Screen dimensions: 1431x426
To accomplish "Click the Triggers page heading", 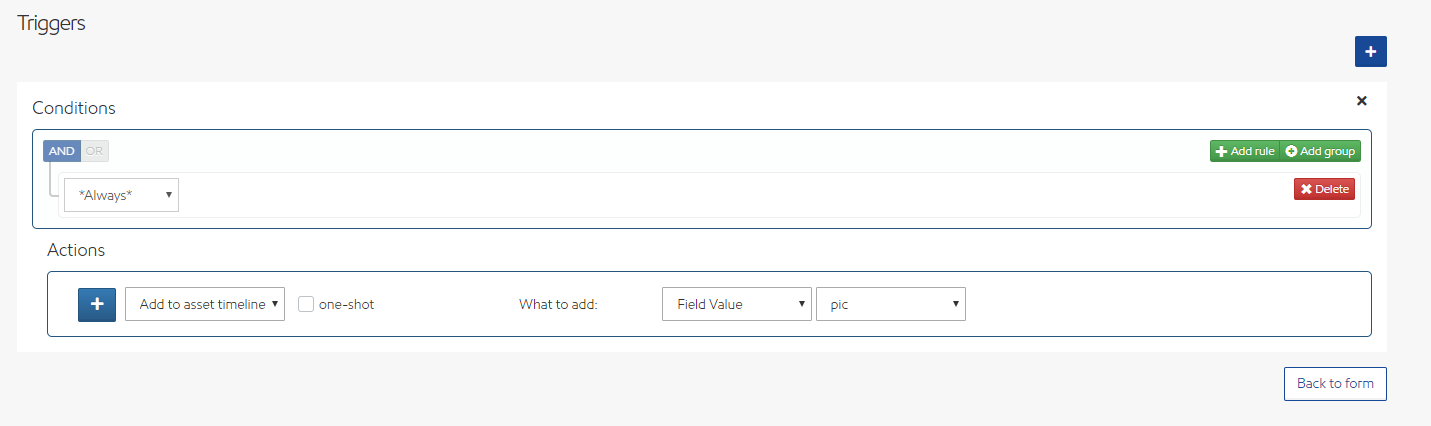I will [51, 24].
